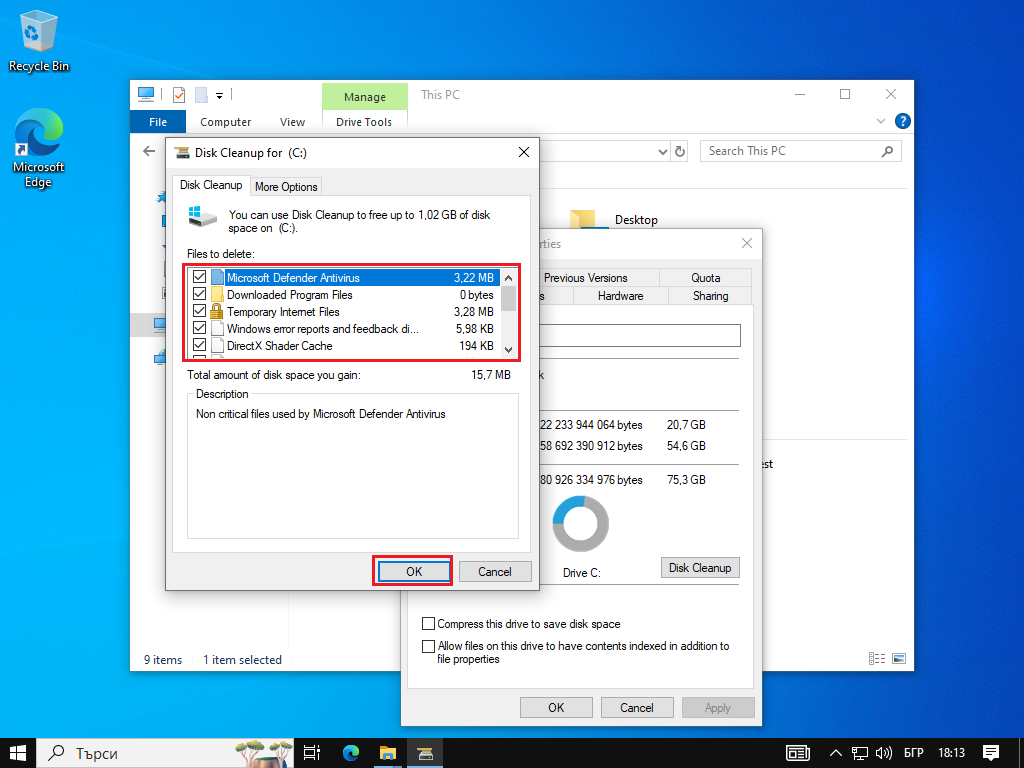
Task: Uncheck Downloaded Program Files checkbox
Action: [199, 294]
